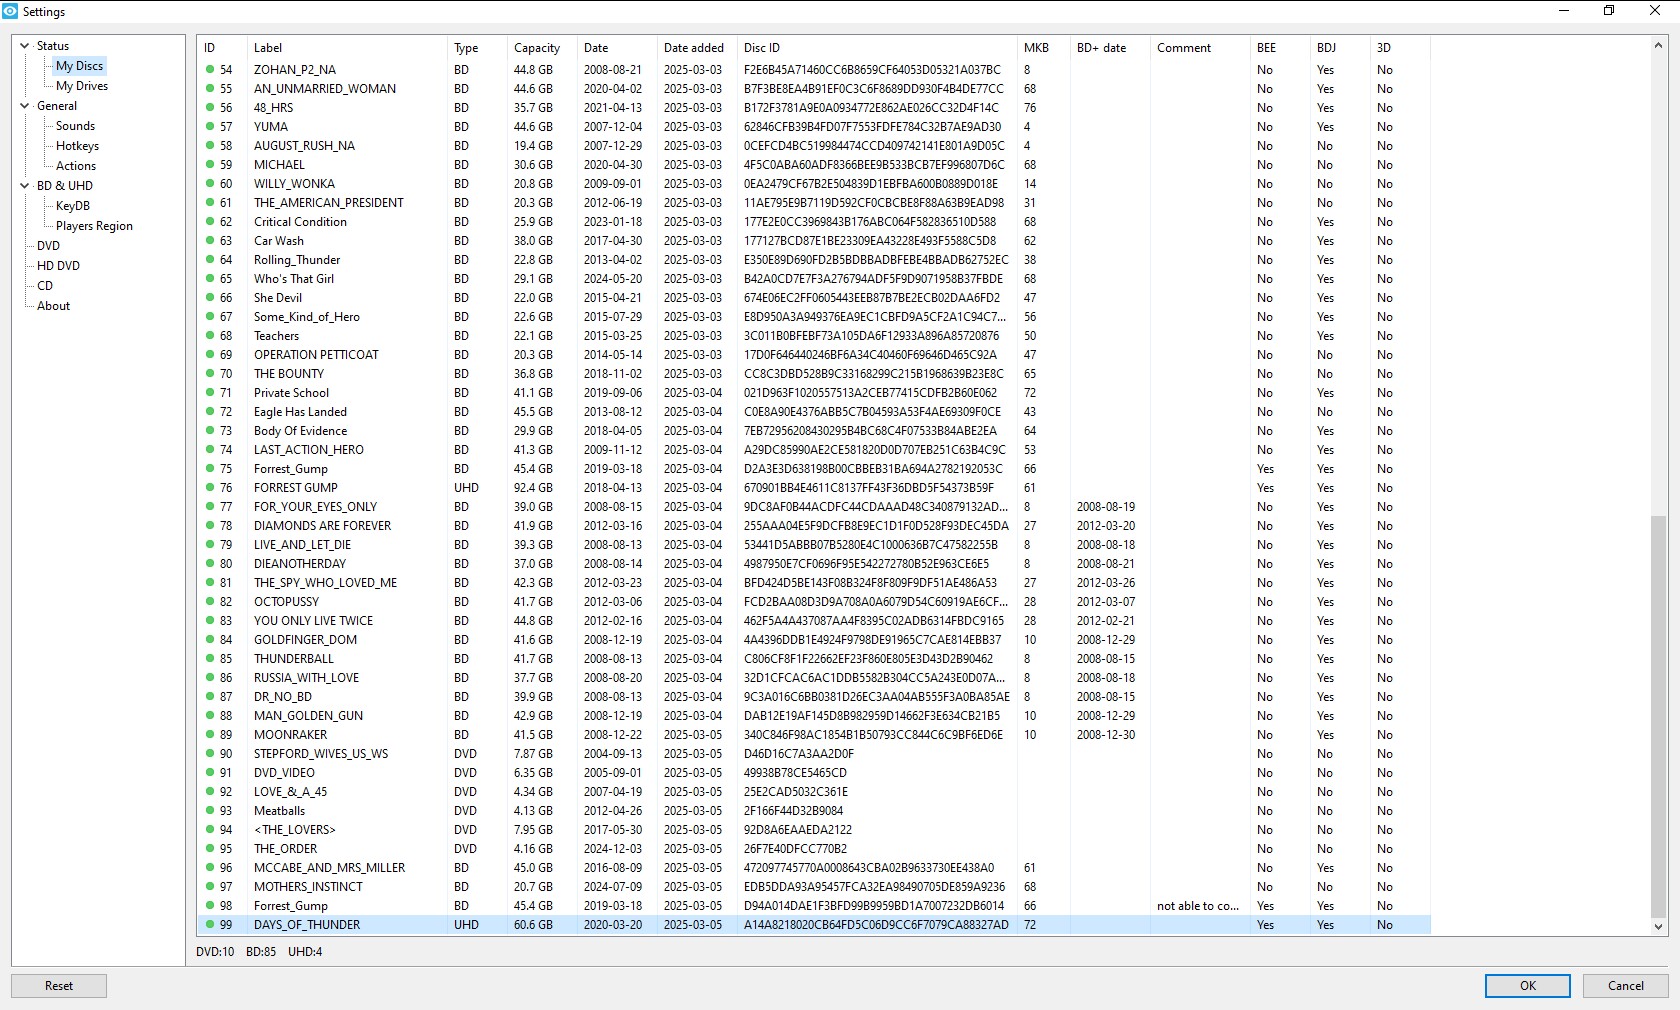Click green status dot for FORREST GUMP row 76
Image resolution: width=1680 pixels, height=1010 pixels.
[x=210, y=488]
